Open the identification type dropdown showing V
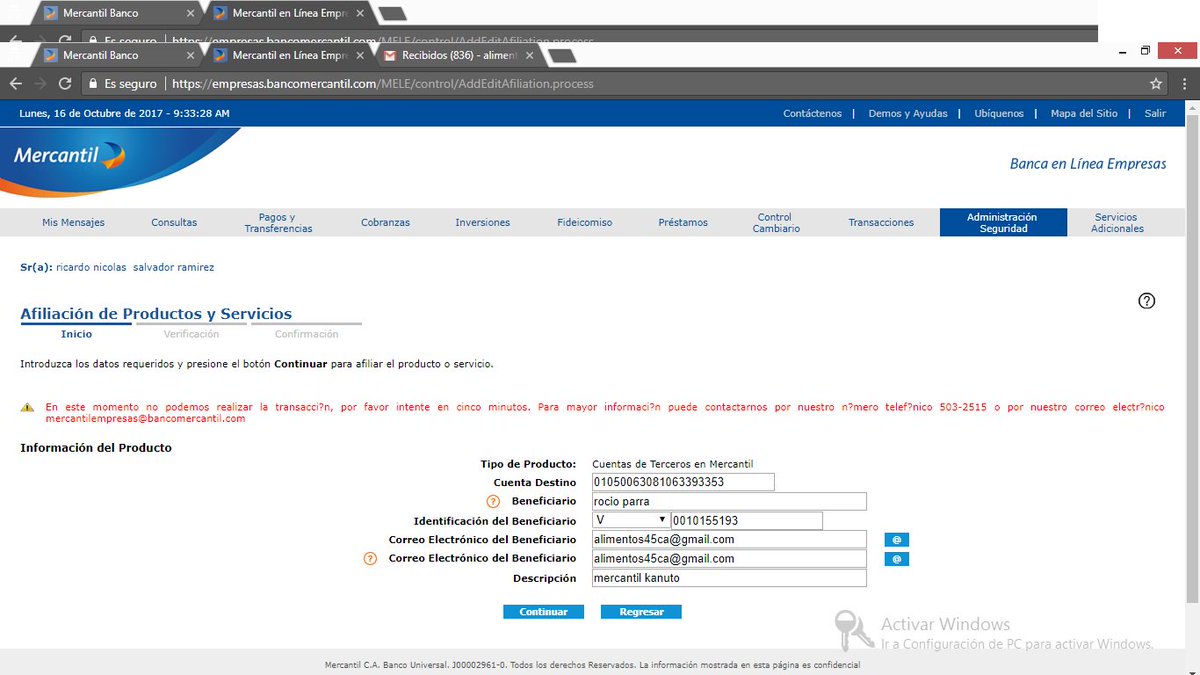Image resolution: width=1200 pixels, height=675 pixels. (631, 520)
